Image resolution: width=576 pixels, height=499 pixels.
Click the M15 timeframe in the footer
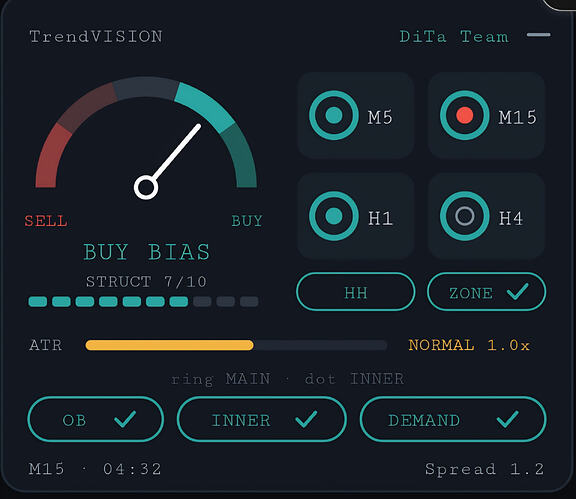tap(47, 469)
